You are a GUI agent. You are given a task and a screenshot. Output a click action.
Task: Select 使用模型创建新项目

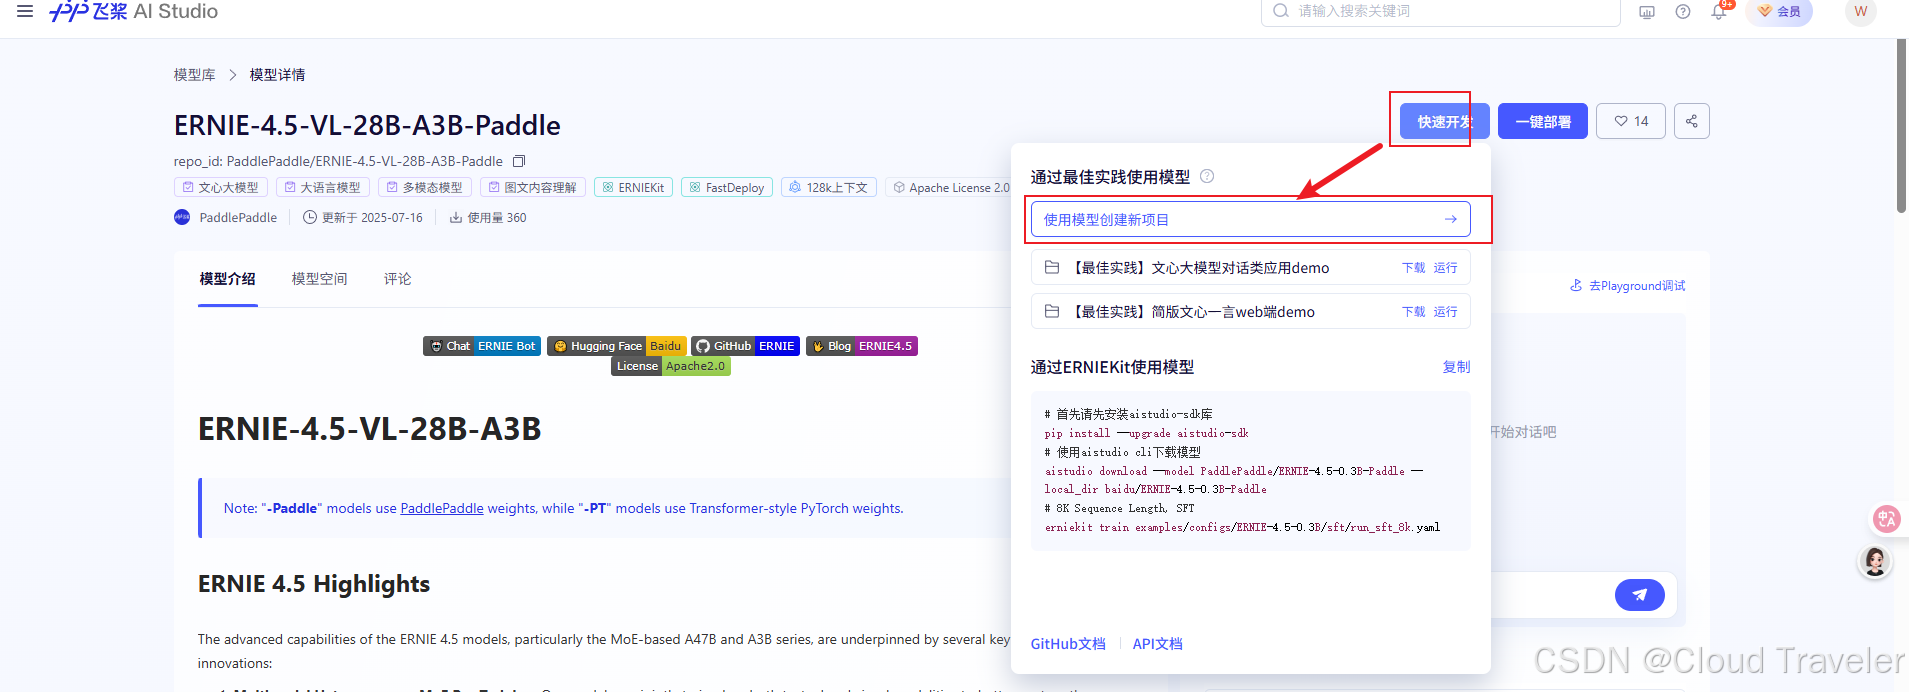[1251, 219]
